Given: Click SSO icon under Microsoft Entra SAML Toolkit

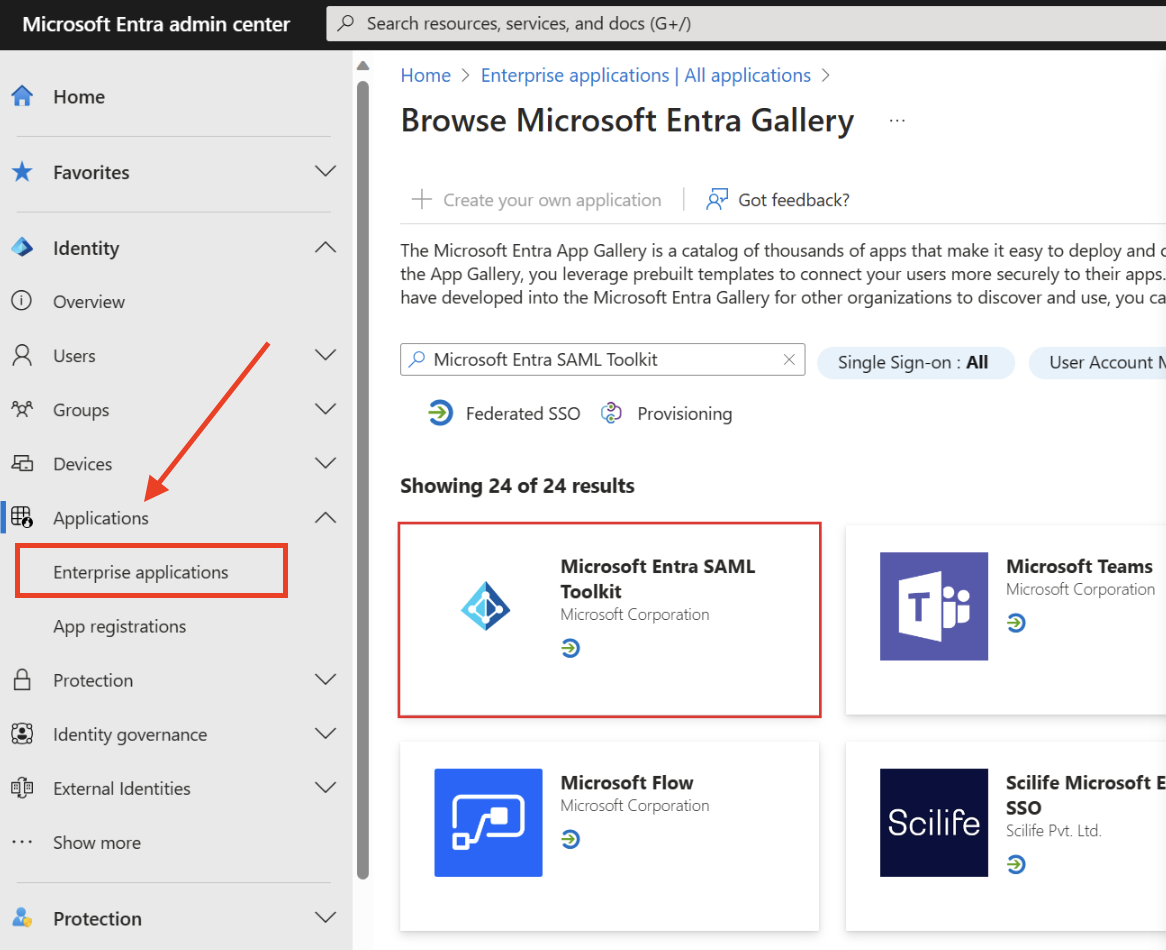Looking at the screenshot, I should coord(570,648).
